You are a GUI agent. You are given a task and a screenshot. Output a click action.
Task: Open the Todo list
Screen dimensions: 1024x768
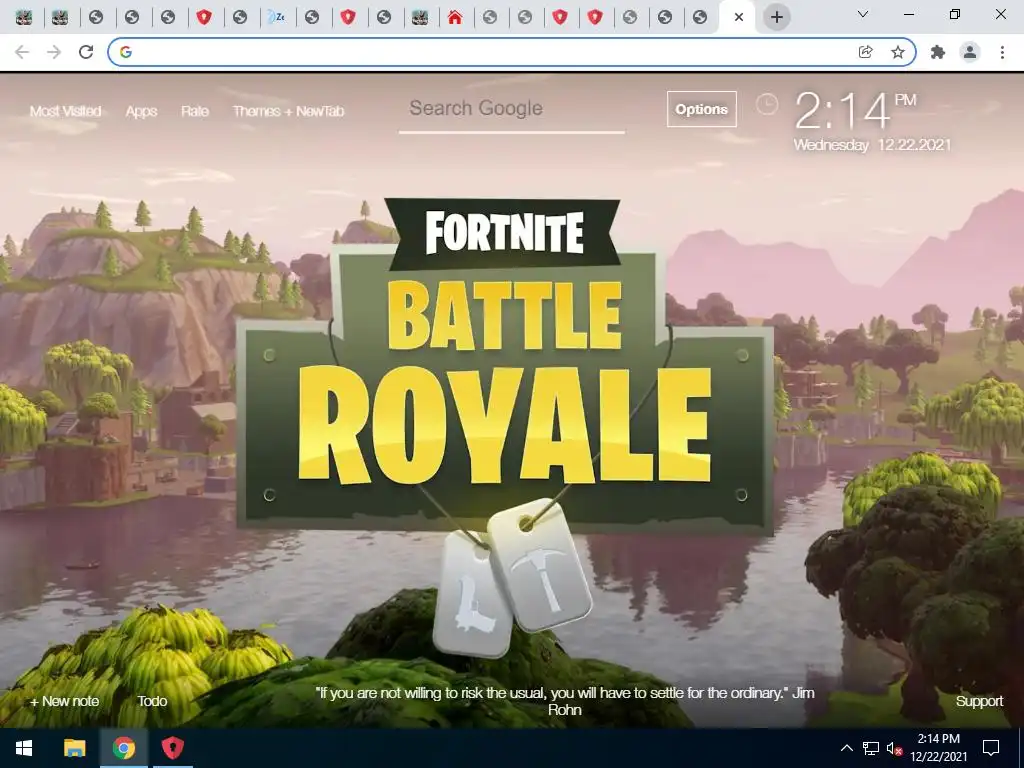[152, 701]
